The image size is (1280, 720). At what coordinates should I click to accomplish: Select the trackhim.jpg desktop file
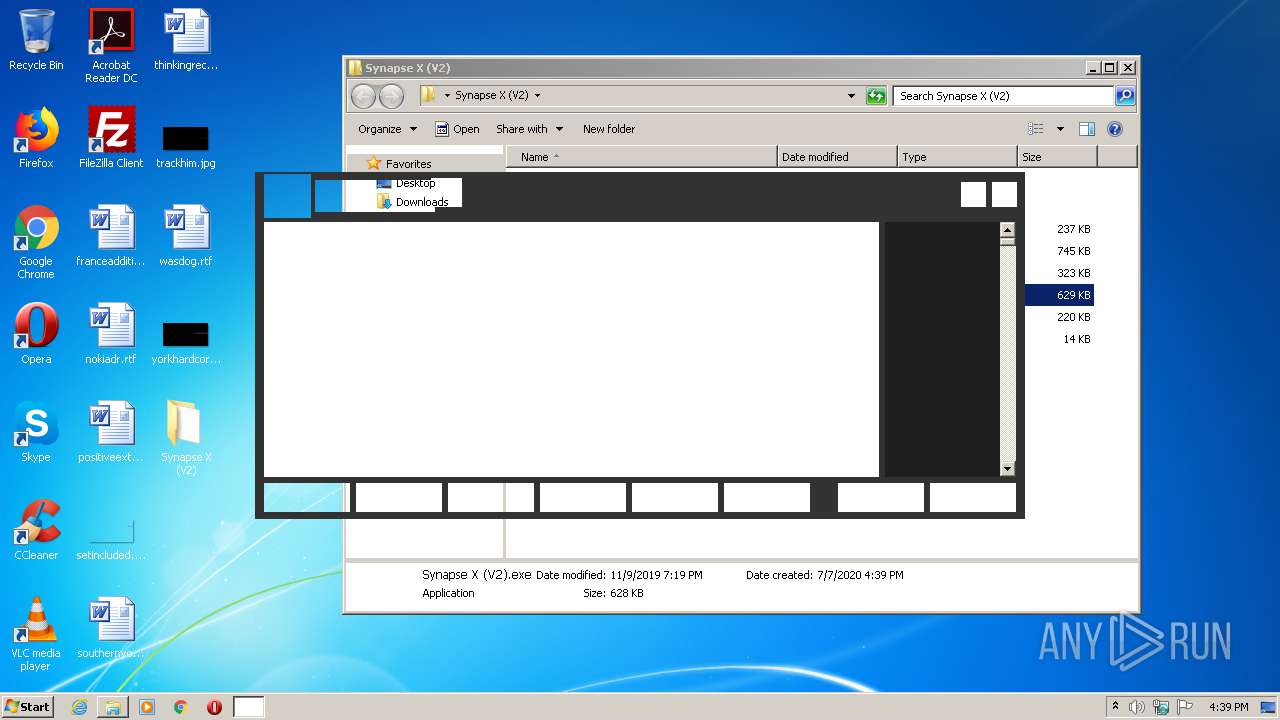186,146
